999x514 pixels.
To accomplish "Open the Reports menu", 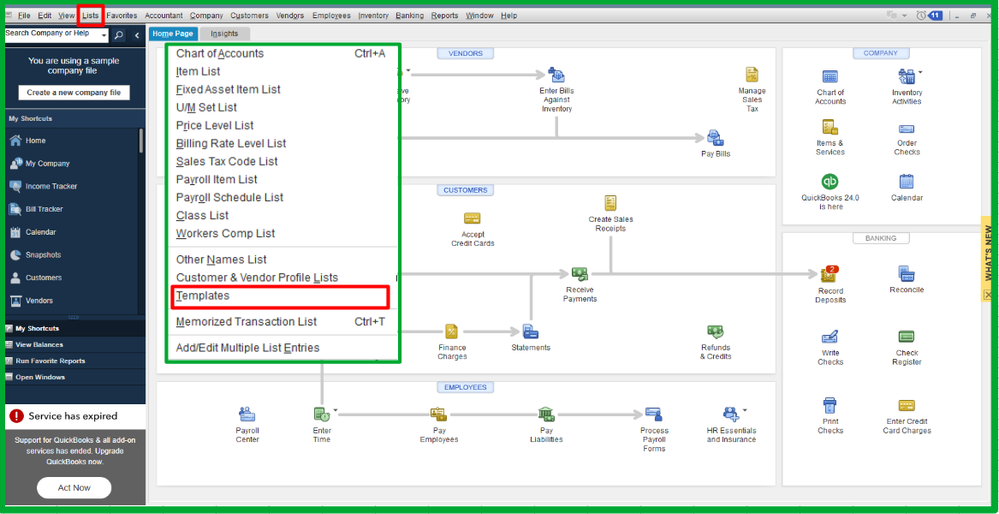I will (444, 15).
